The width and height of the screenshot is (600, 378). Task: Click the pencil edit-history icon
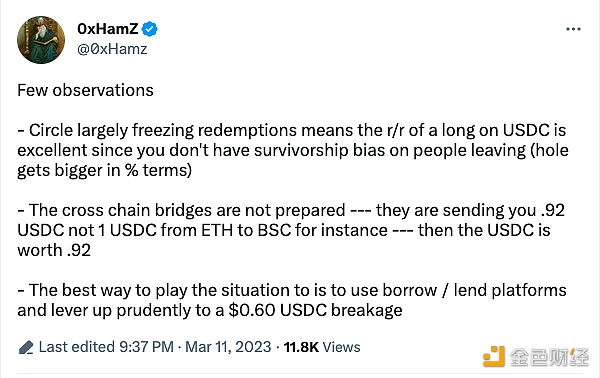click(26, 347)
